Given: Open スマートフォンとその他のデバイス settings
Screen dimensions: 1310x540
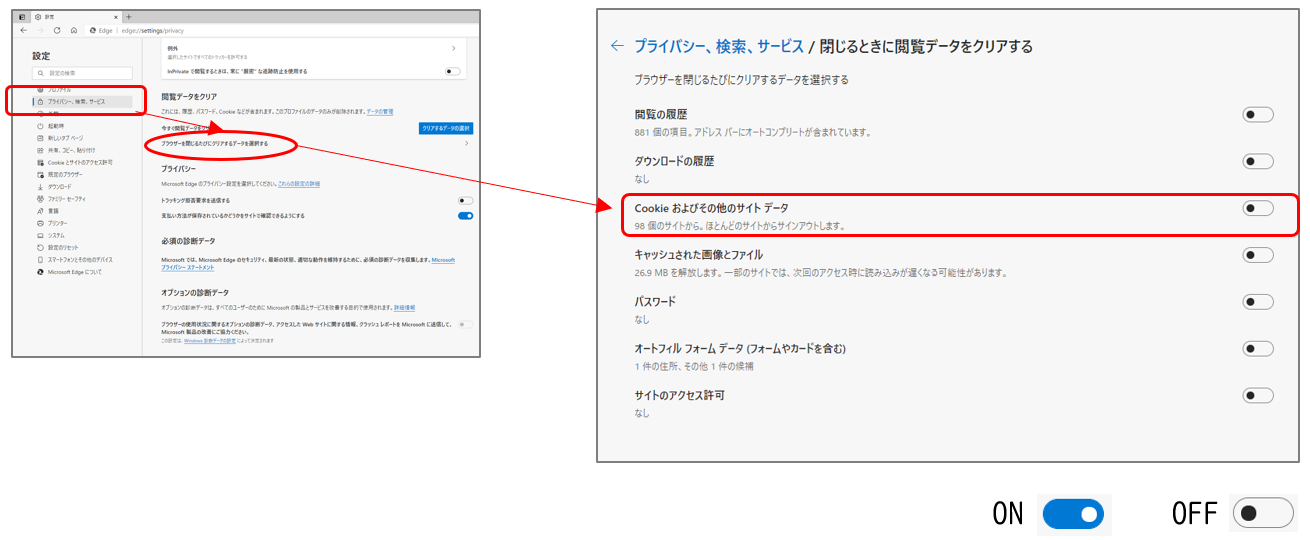Looking at the screenshot, I should [75, 259].
